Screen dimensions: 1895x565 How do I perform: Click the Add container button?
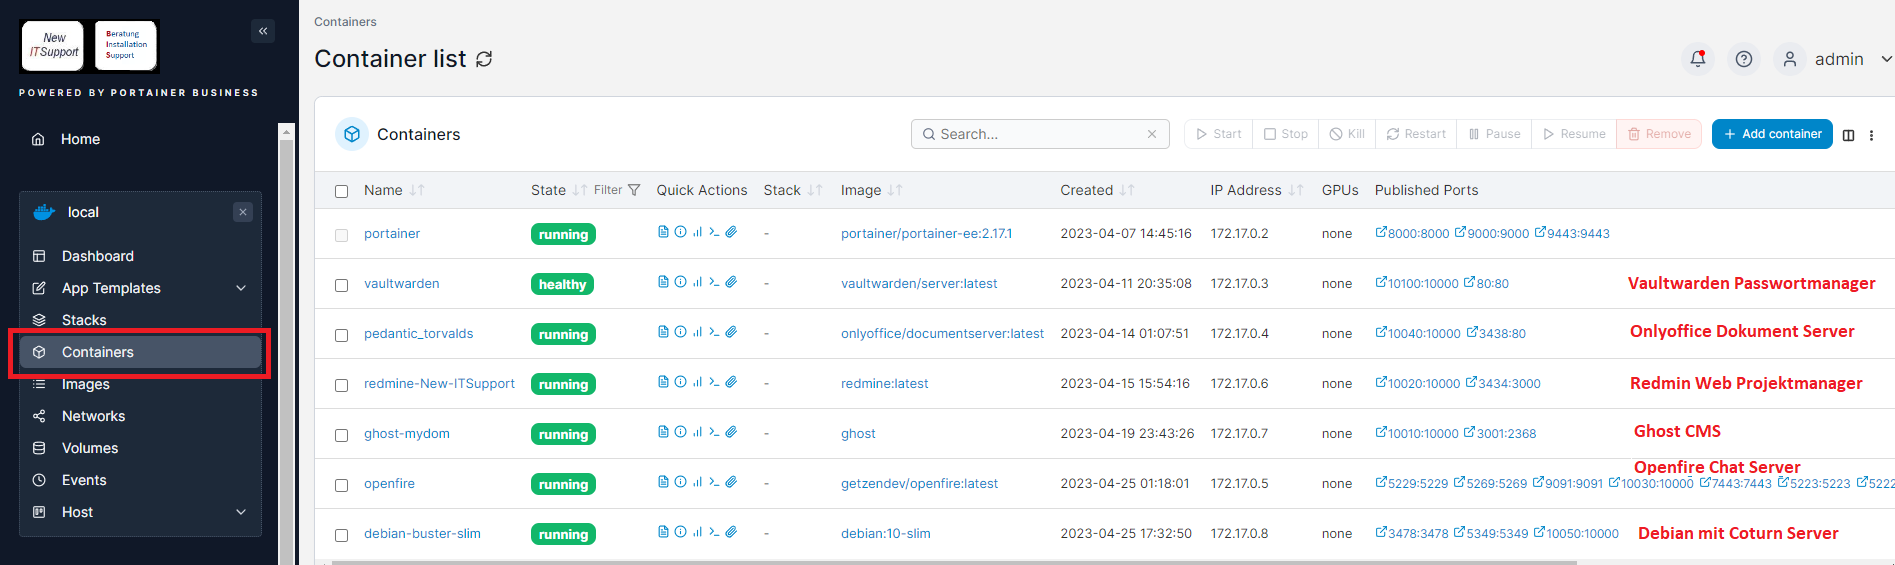coord(1771,134)
